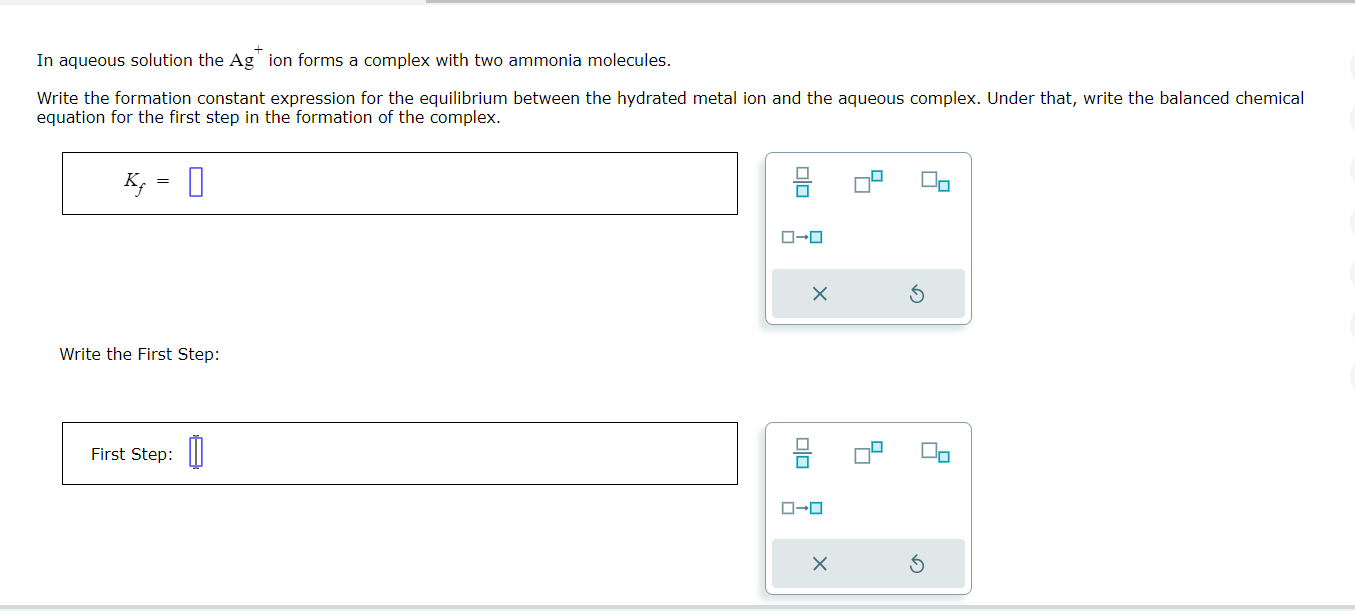The width and height of the screenshot is (1355, 611).
Task: Click the blue answer field beside Kf equals sign
Action: pyautogui.click(x=195, y=182)
